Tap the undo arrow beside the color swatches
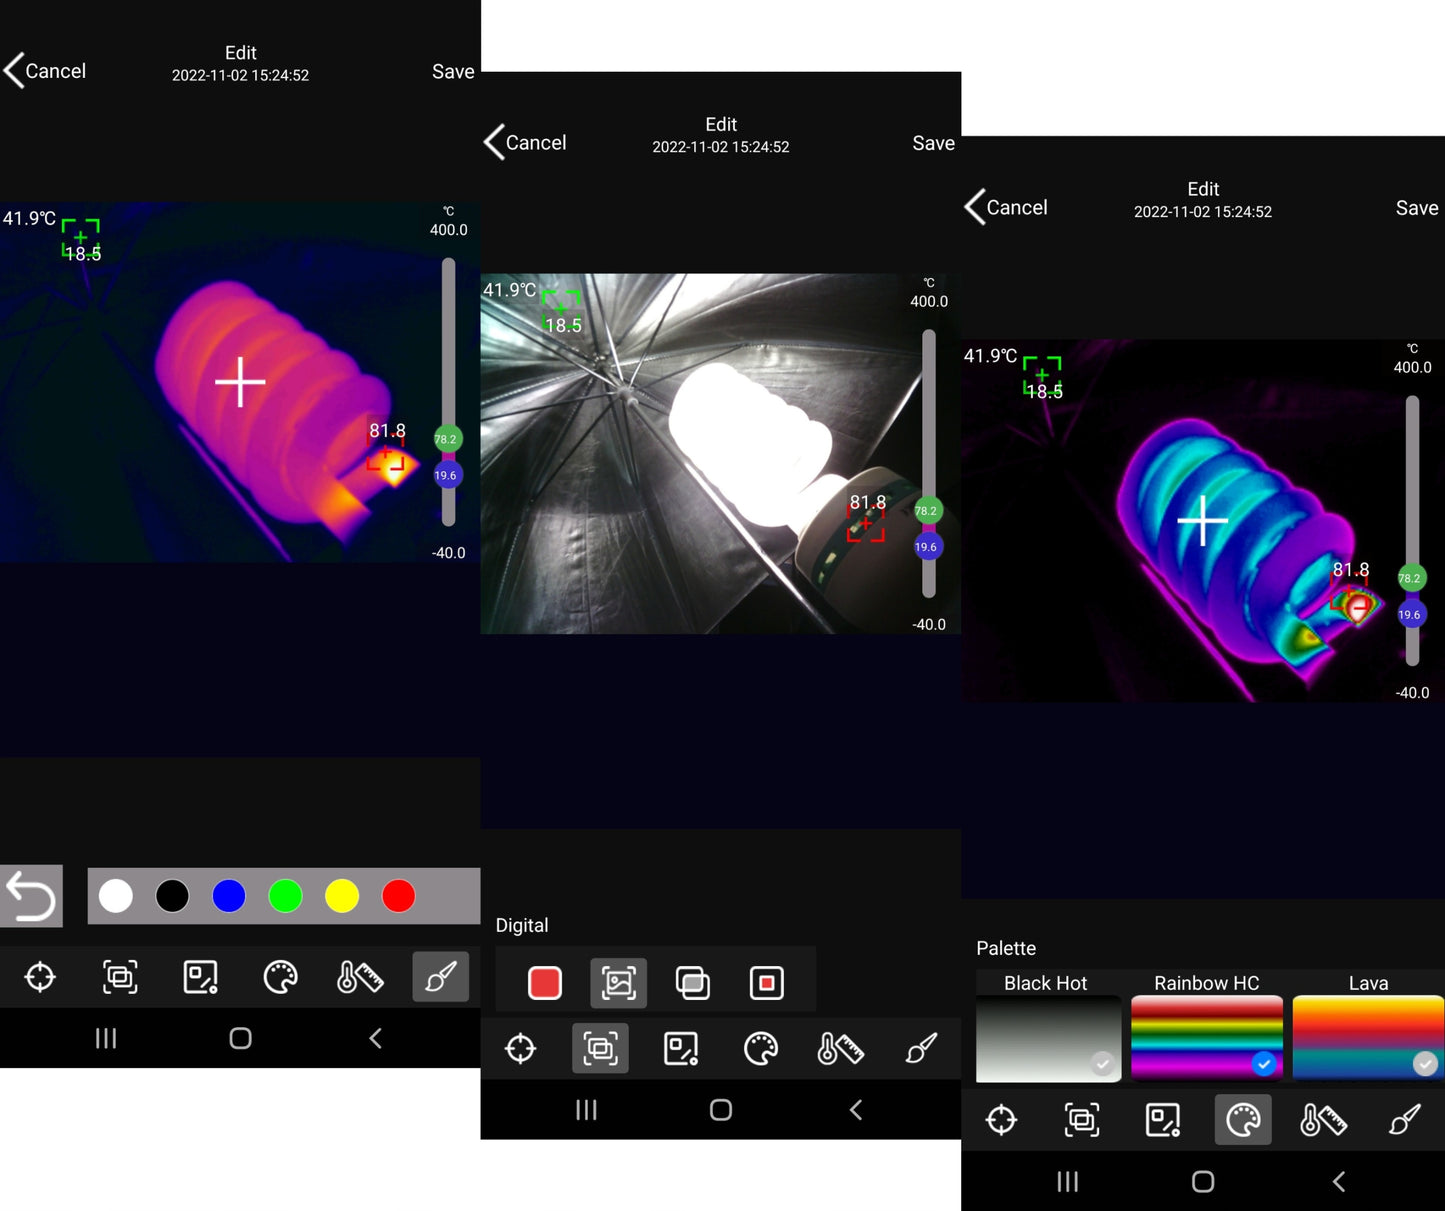This screenshot has width=1445, height=1211. 31,896
